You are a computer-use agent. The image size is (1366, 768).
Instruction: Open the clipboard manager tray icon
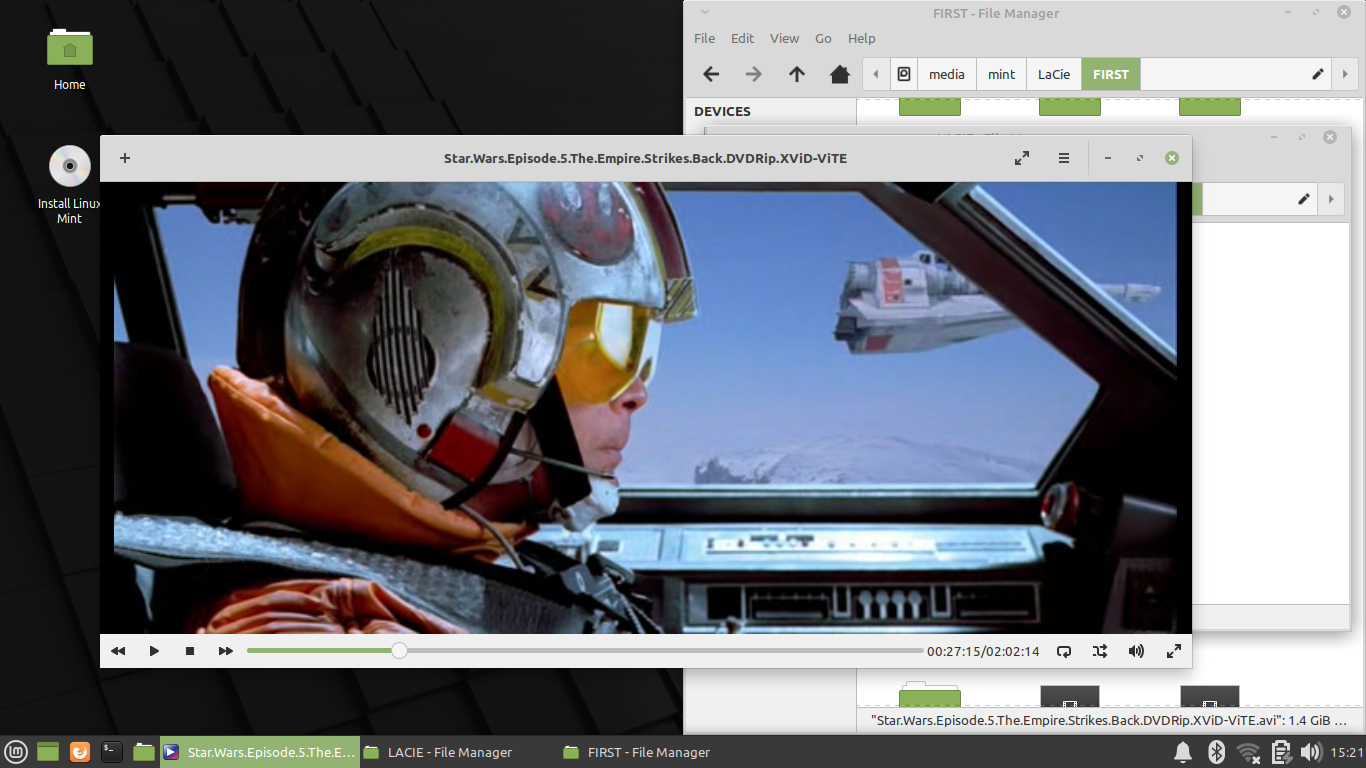point(1281,752)
